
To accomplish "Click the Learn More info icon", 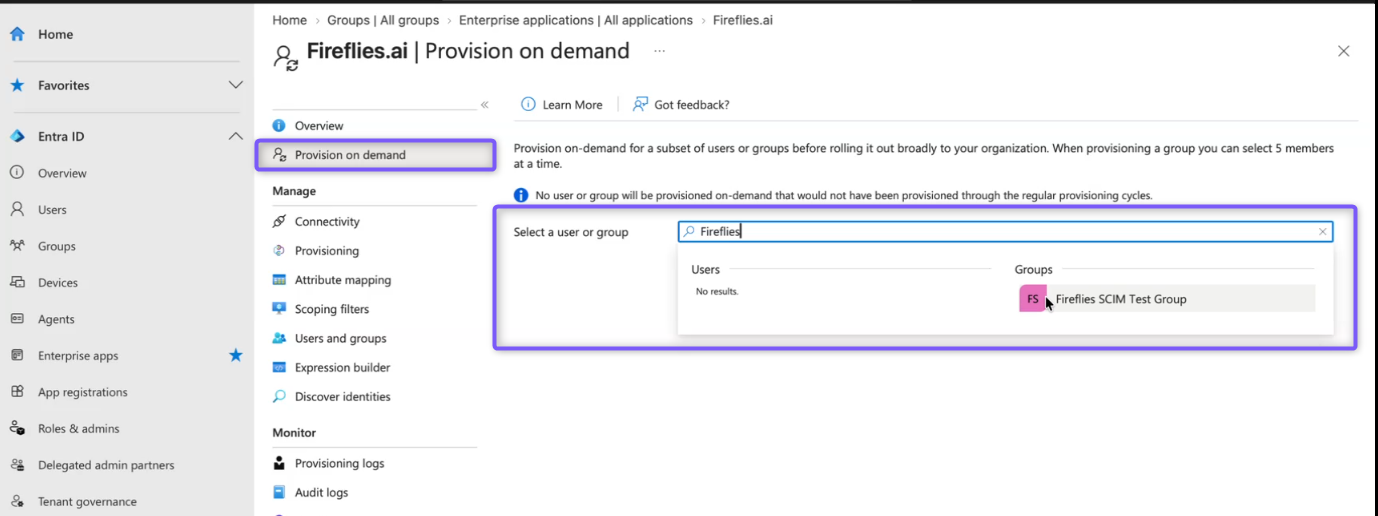I will pos(528,104).
